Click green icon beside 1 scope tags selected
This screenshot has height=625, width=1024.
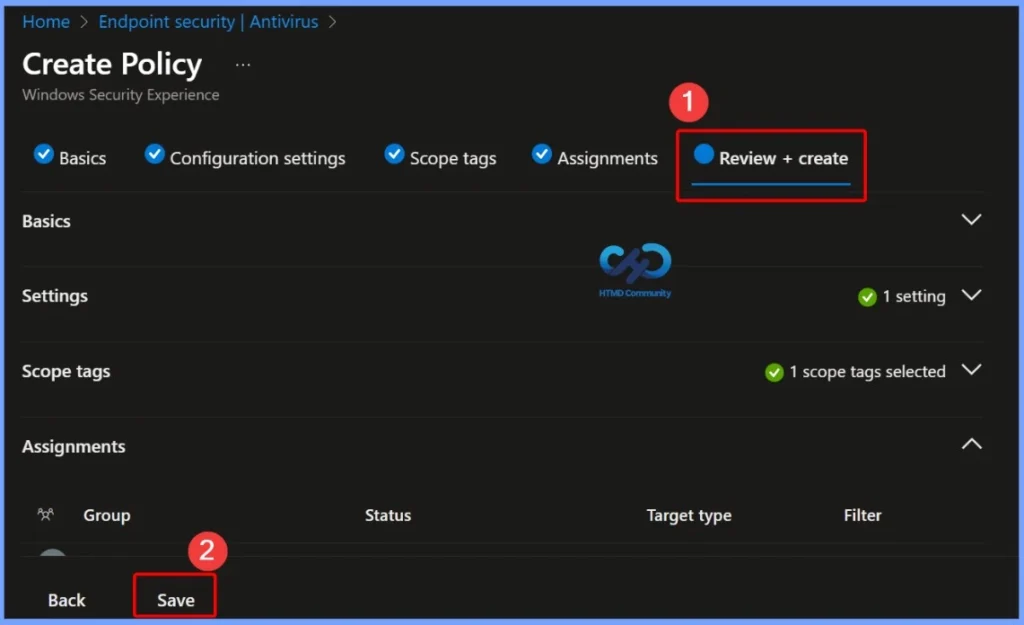pyautogui.click(x=773, y=372)
